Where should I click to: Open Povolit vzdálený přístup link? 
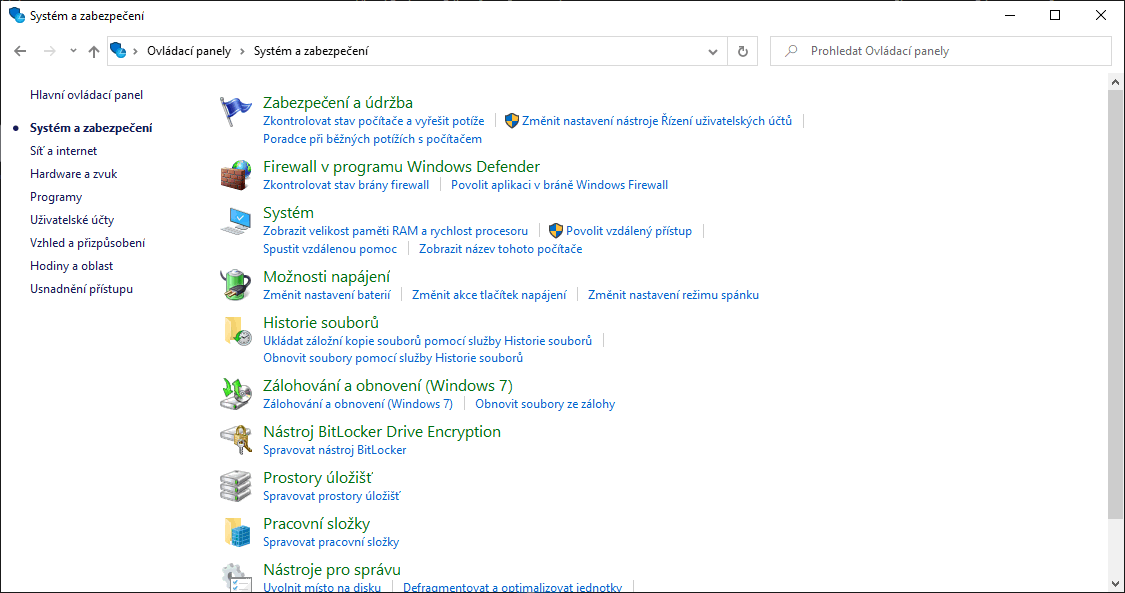tap(628, 231)
